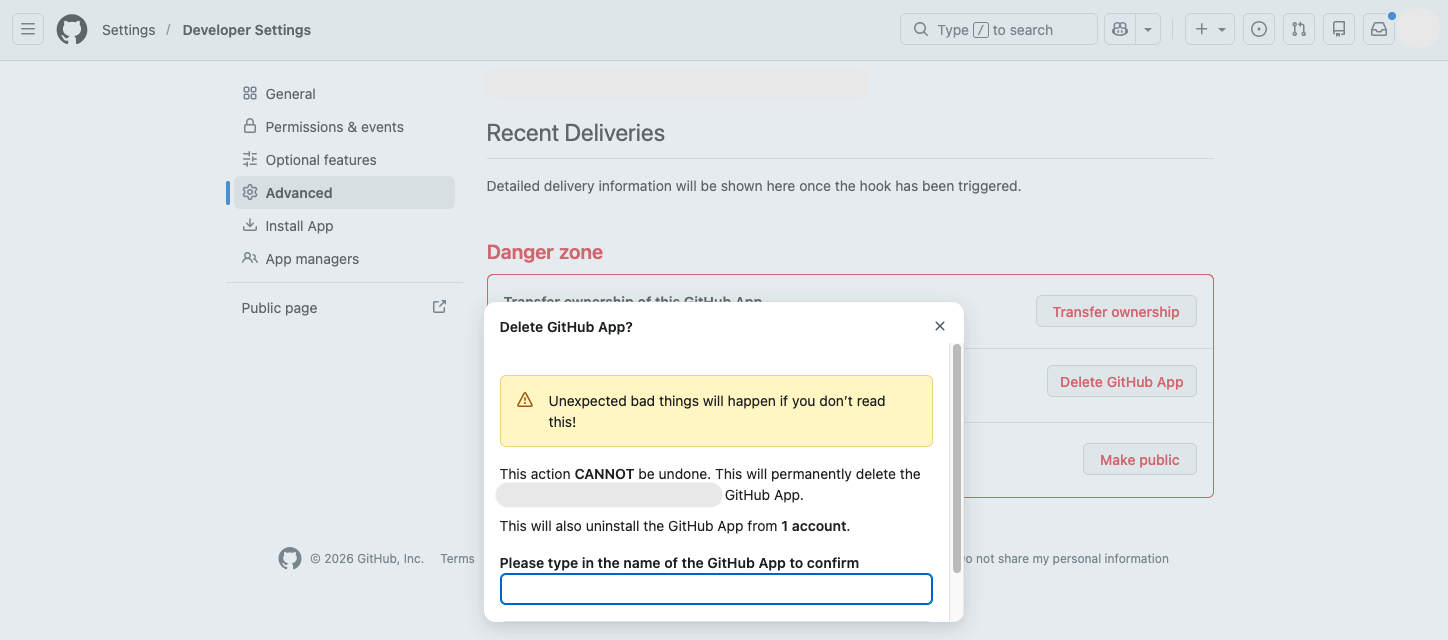Screen dimensions: 1448x640
Task: Click the Settings breadcrumb link
Action: (x=128, y=30)
